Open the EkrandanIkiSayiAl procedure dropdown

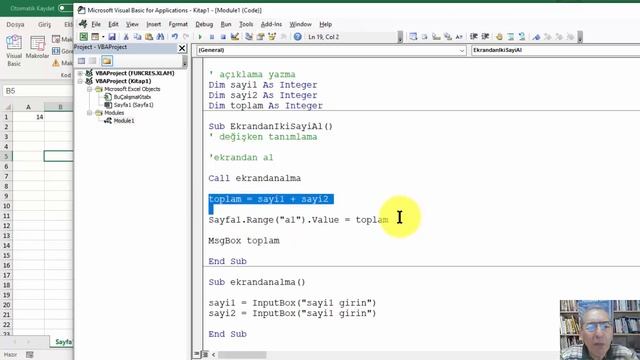(x=556, y=50)
